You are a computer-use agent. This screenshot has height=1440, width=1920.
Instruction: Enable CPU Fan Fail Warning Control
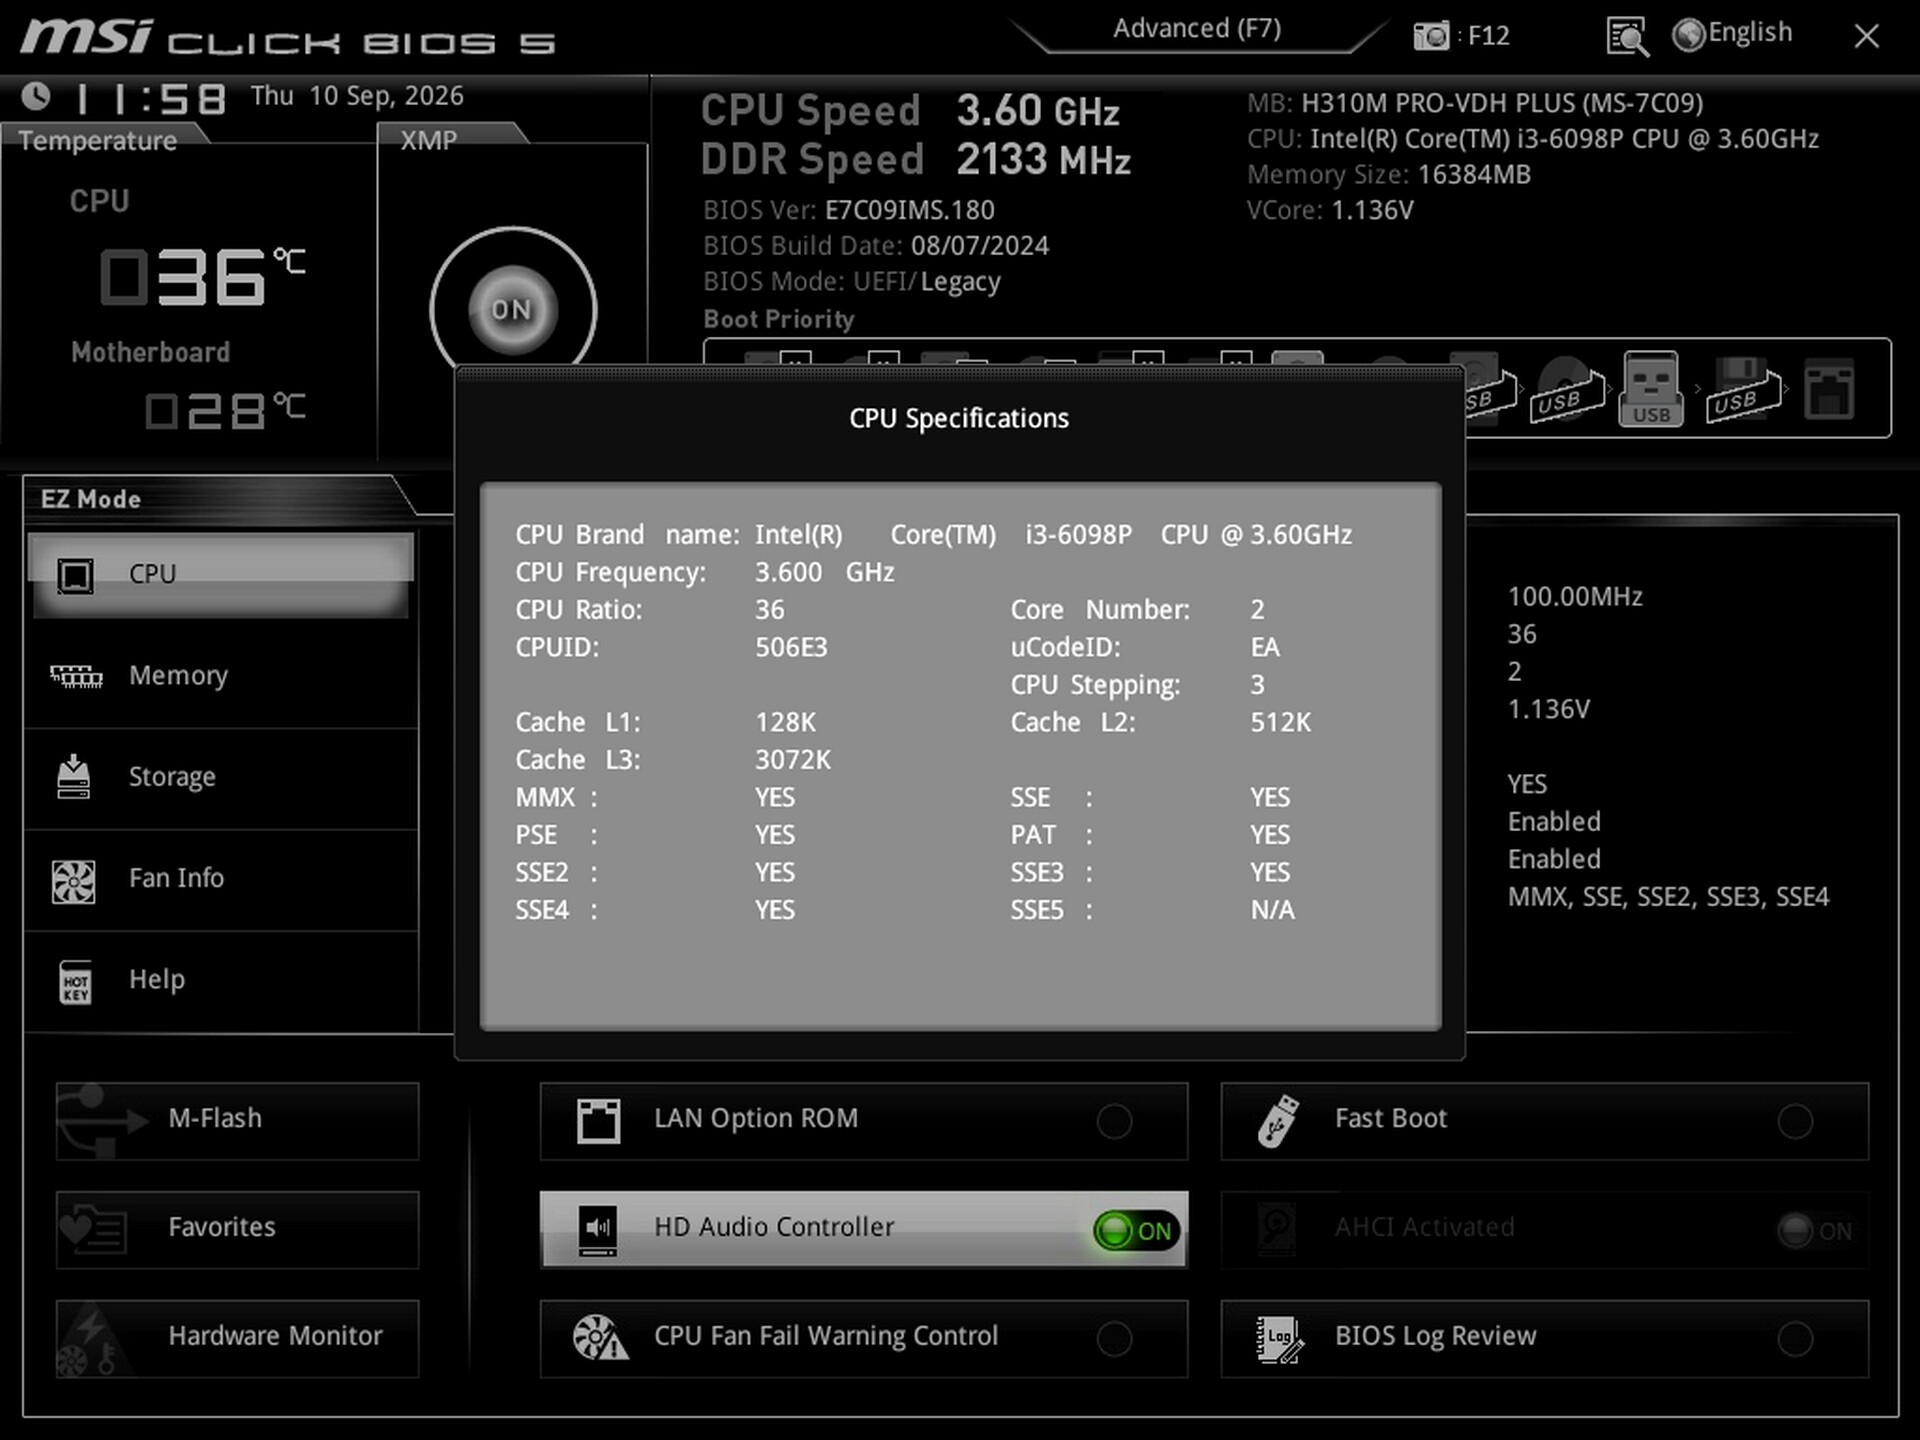click(x=1114, y=1338)
